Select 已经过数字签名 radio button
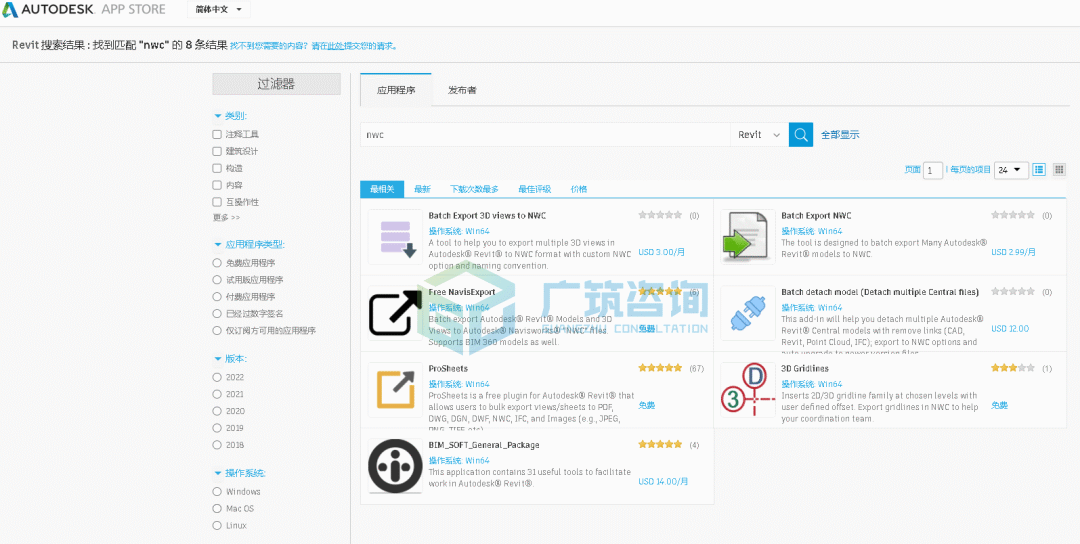Image resolution: width=1080 pixels, height=544 pixels. click(217, 313)
